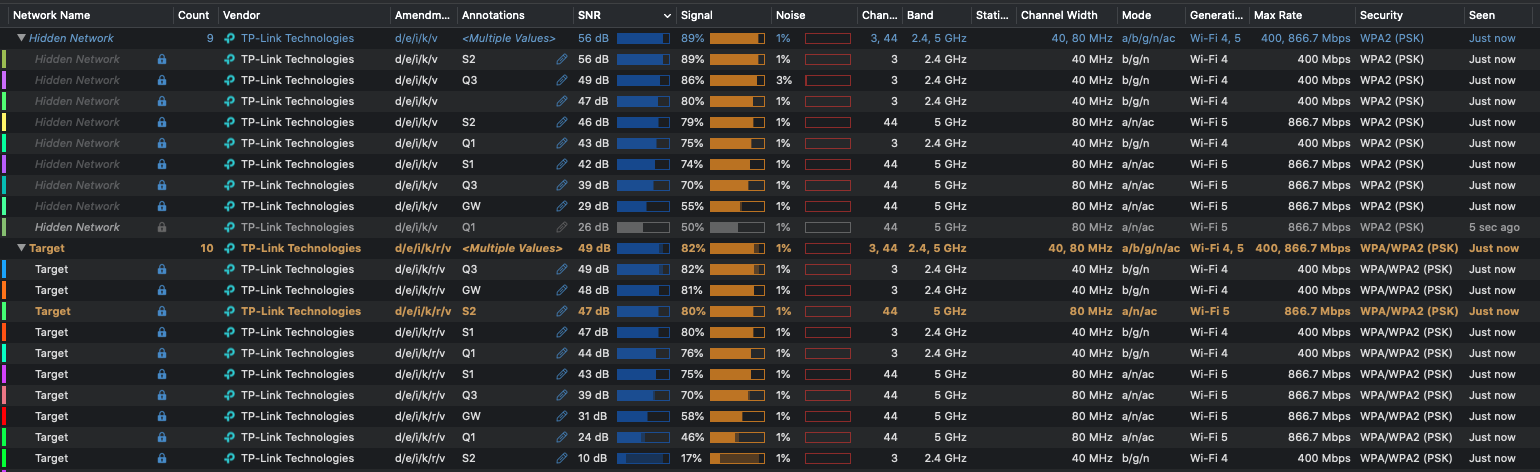
Task: Click '58%' signal value on Target GW row
Action: (x=692, y=416)
